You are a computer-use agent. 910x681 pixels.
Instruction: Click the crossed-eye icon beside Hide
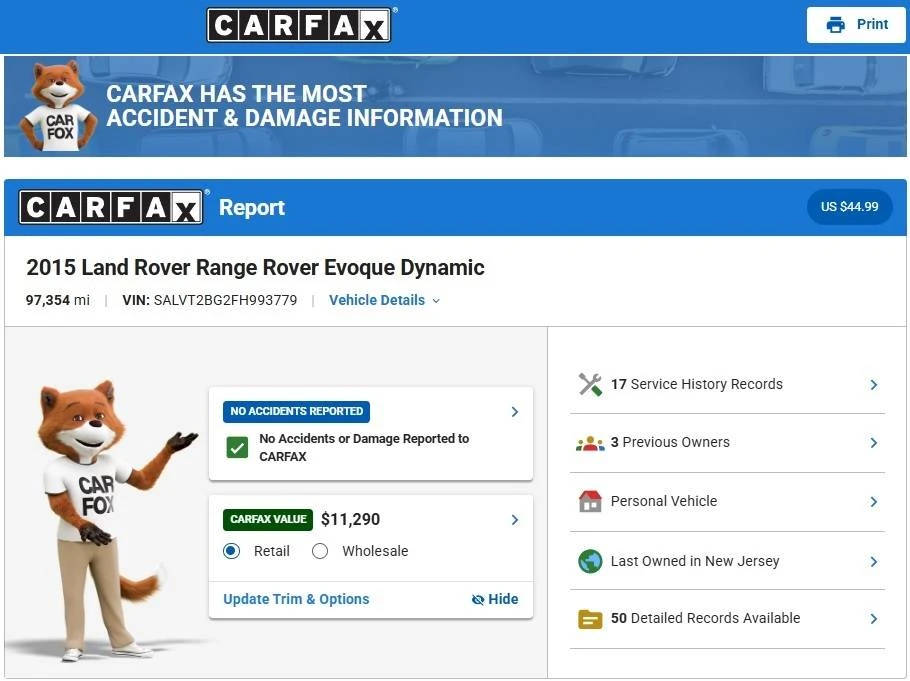478,600
